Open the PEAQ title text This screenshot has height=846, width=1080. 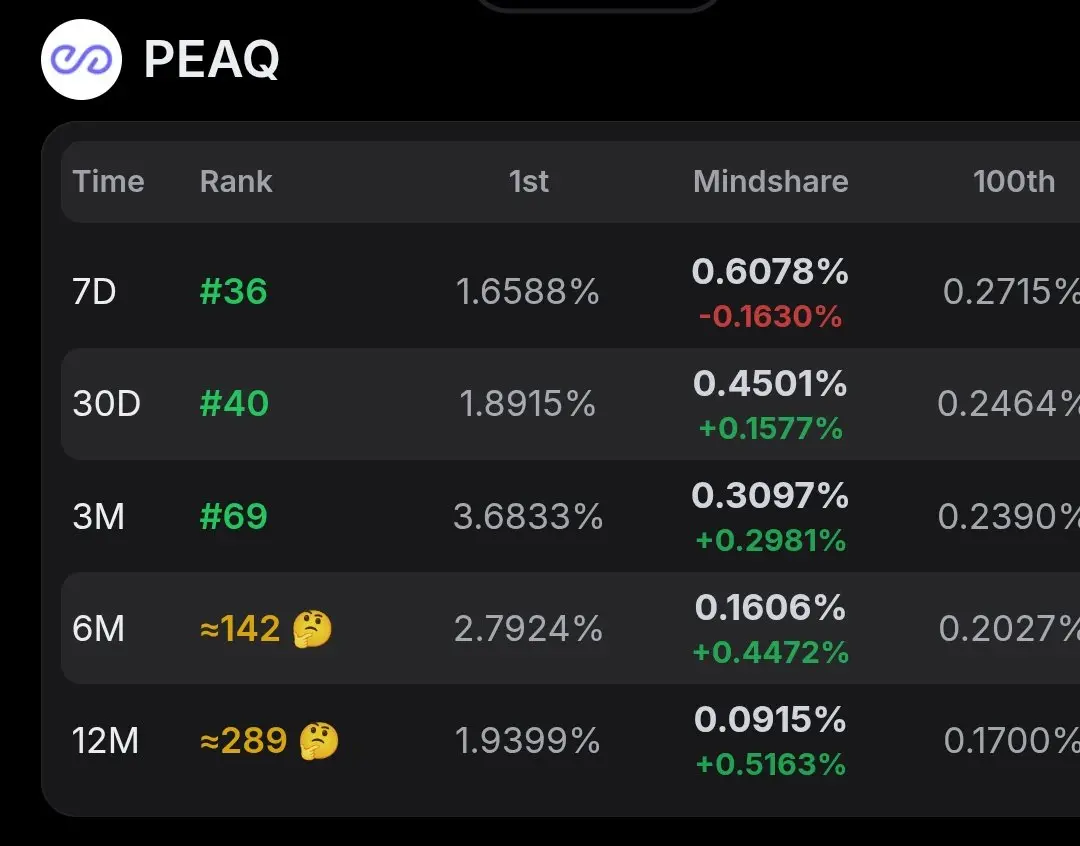(x=211, y=59)
